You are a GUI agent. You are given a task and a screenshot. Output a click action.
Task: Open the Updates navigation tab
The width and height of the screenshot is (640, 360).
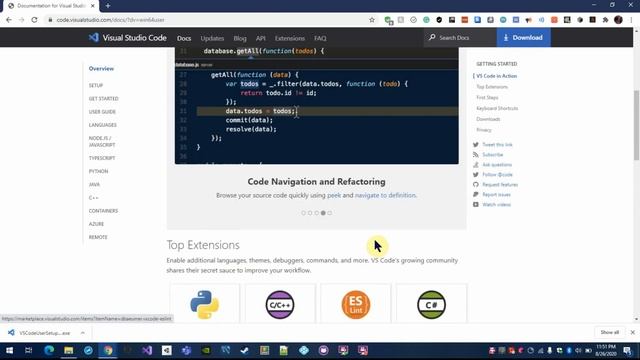click(212, 38)
